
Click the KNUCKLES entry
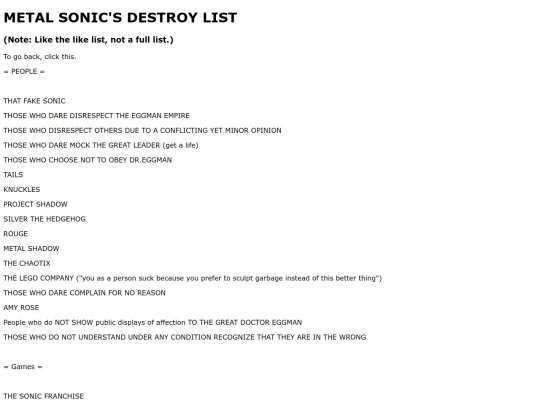tap(22, 189)
